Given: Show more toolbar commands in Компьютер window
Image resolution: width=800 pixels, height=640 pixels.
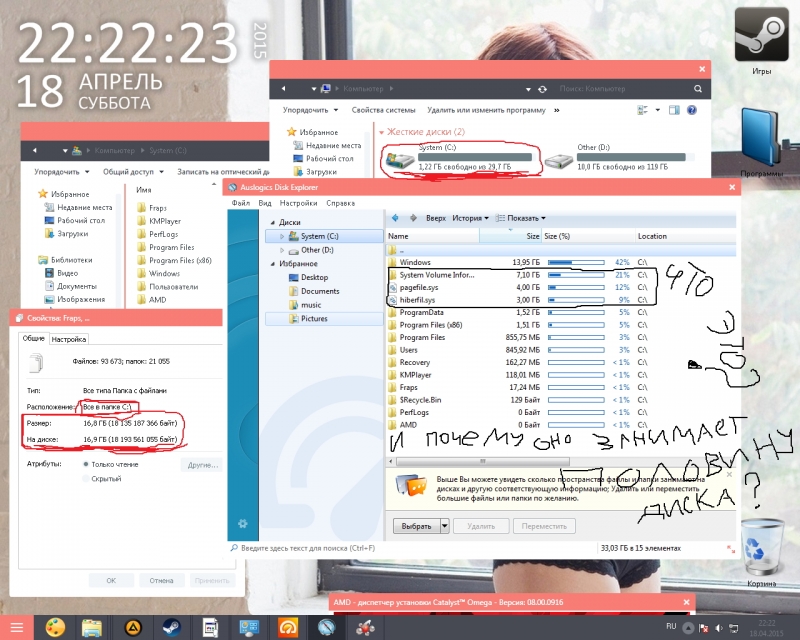Looking at the screenshot, I should pos(557,110).
